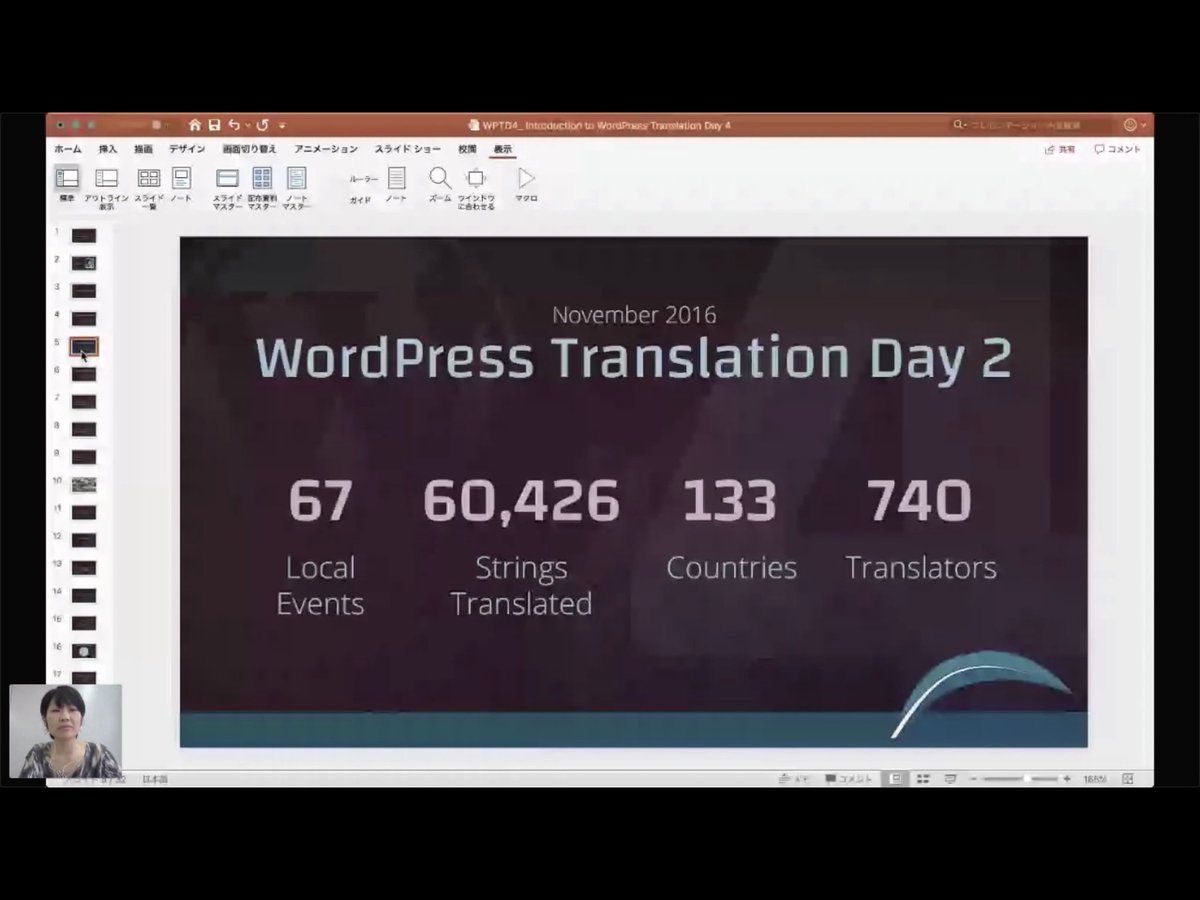Open the 校閲 tab
The width and height of the screenshot is (1200, 900).
pyautogui.click(x=467, y=149)
